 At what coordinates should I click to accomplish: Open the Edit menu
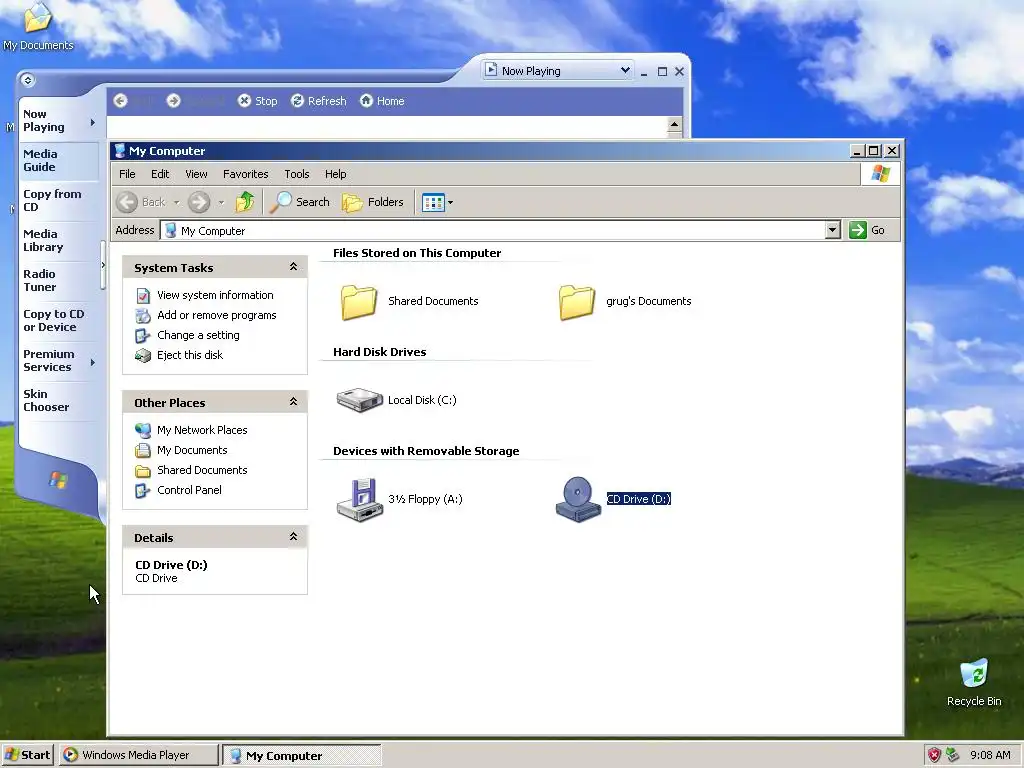point(160,174)
